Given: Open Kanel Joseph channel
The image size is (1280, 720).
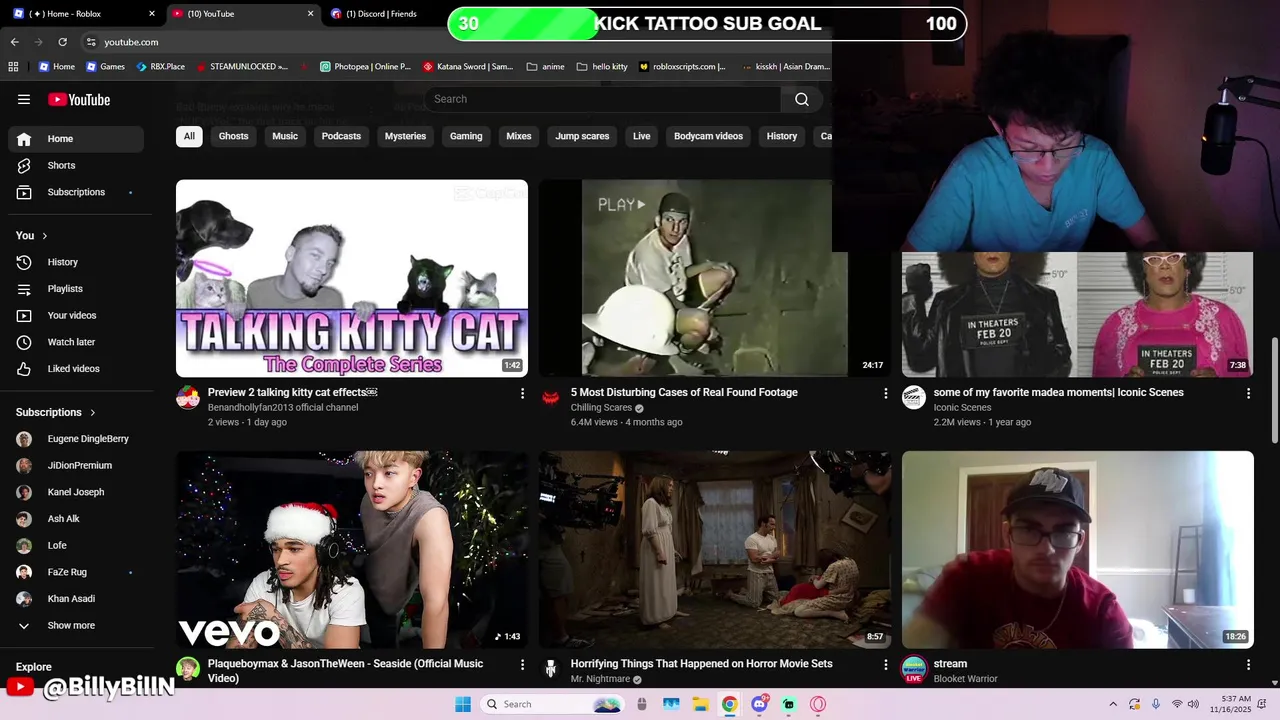Looking at the screenshot, I should click(x=76, y=492).
